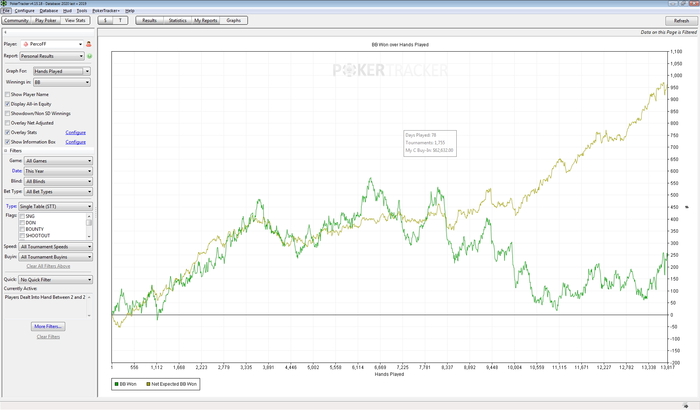The height and width of the screenshot is (410, 700).
Task: Switch to the Statistics tab
Action: click(x=177, y=20)
